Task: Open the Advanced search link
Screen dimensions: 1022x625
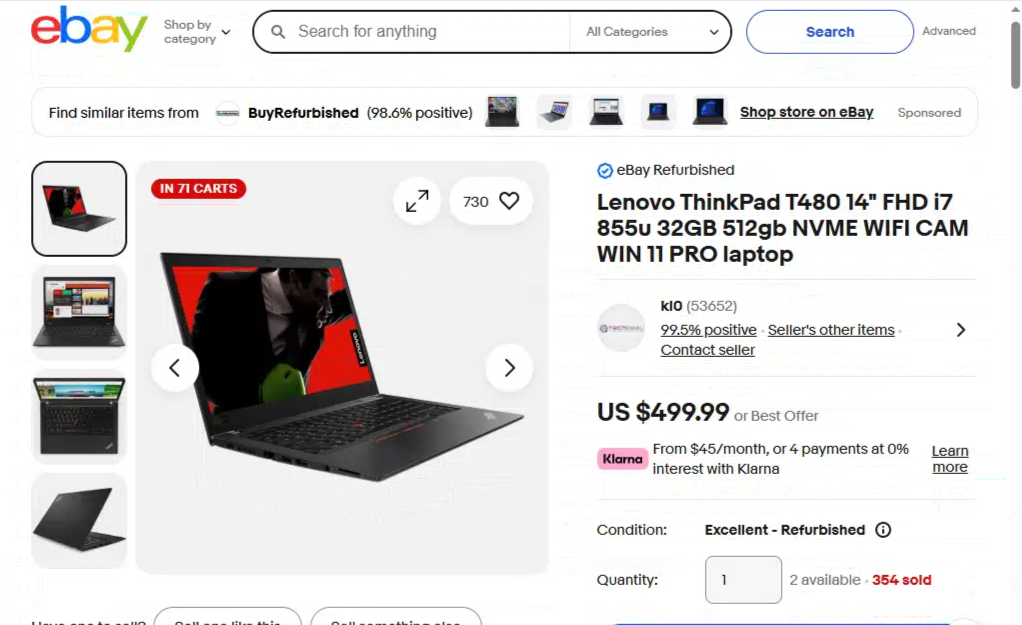Action: [x=949, y=31]
